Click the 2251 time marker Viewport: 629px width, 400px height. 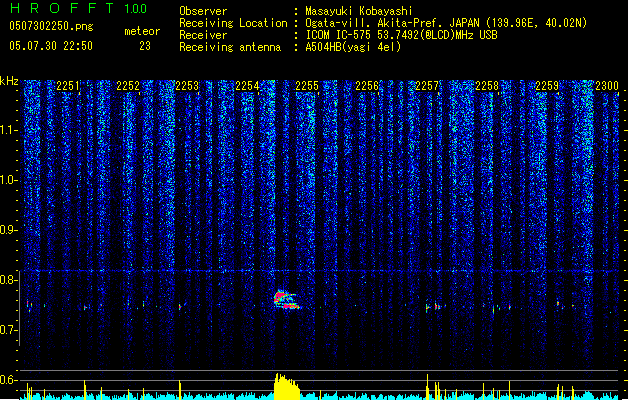[x=68, y=86]
